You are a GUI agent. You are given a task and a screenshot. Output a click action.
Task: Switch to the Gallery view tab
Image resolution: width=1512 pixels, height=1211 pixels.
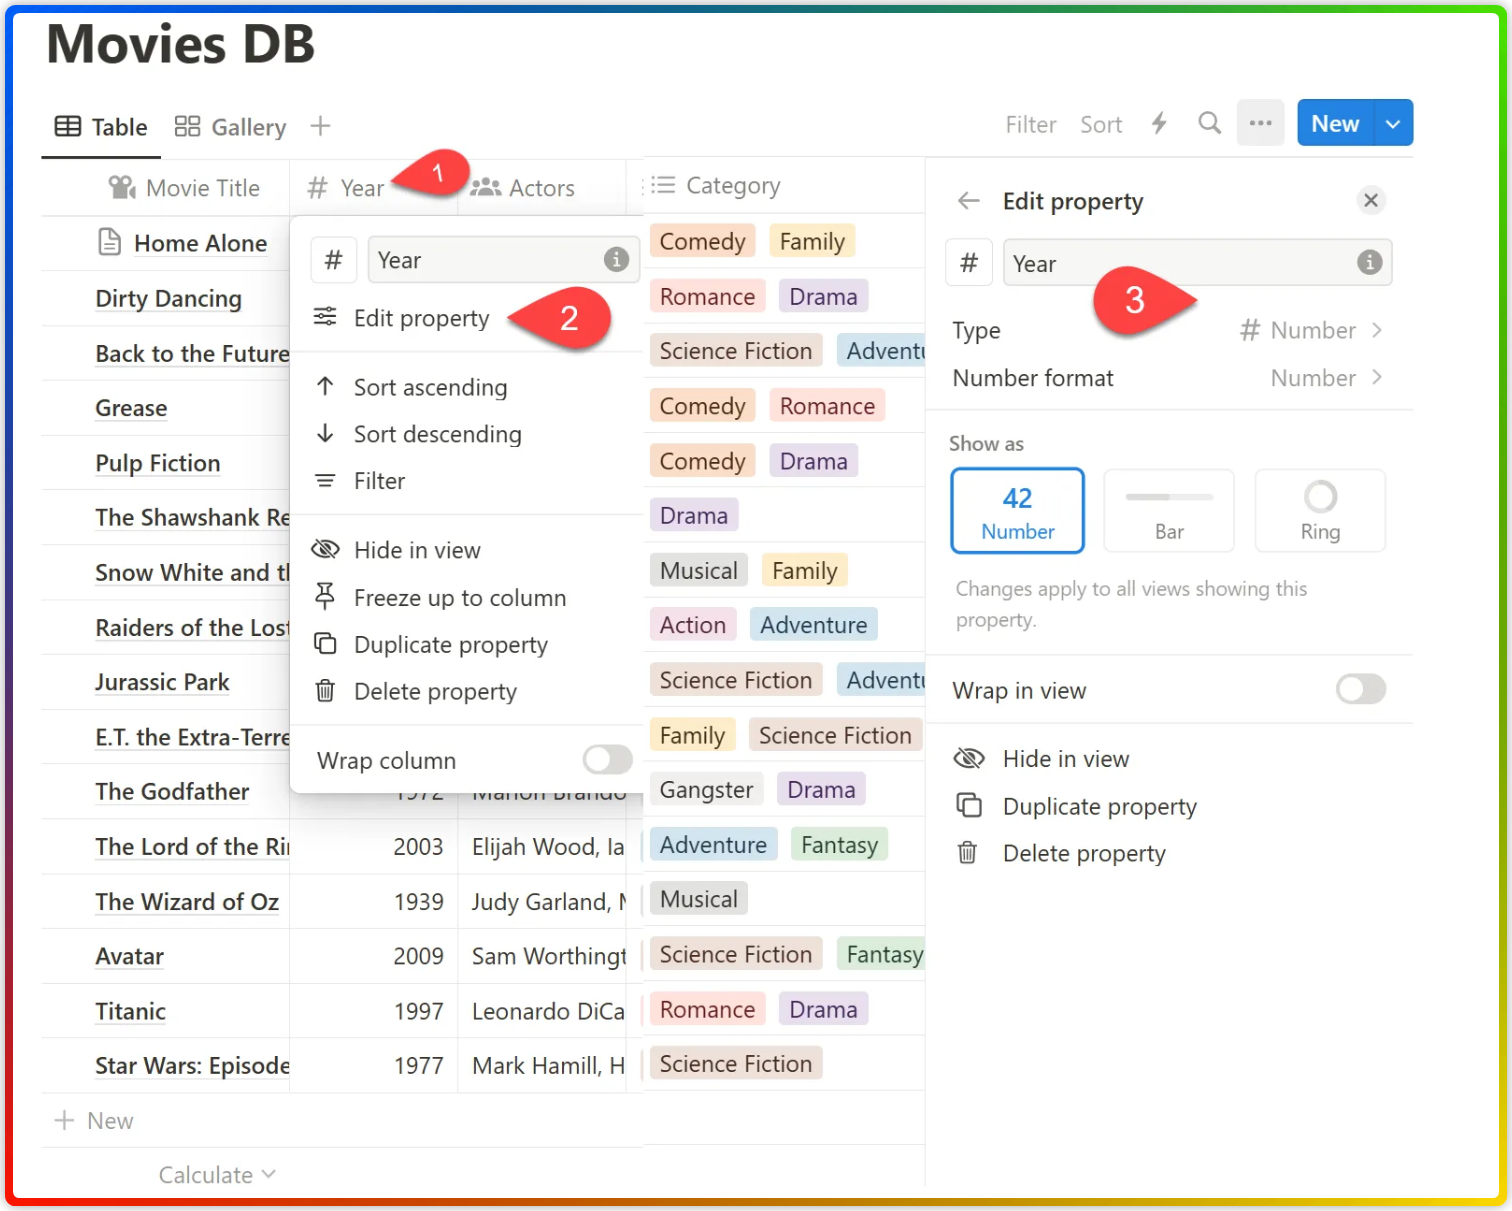click(x=230, y=126)
